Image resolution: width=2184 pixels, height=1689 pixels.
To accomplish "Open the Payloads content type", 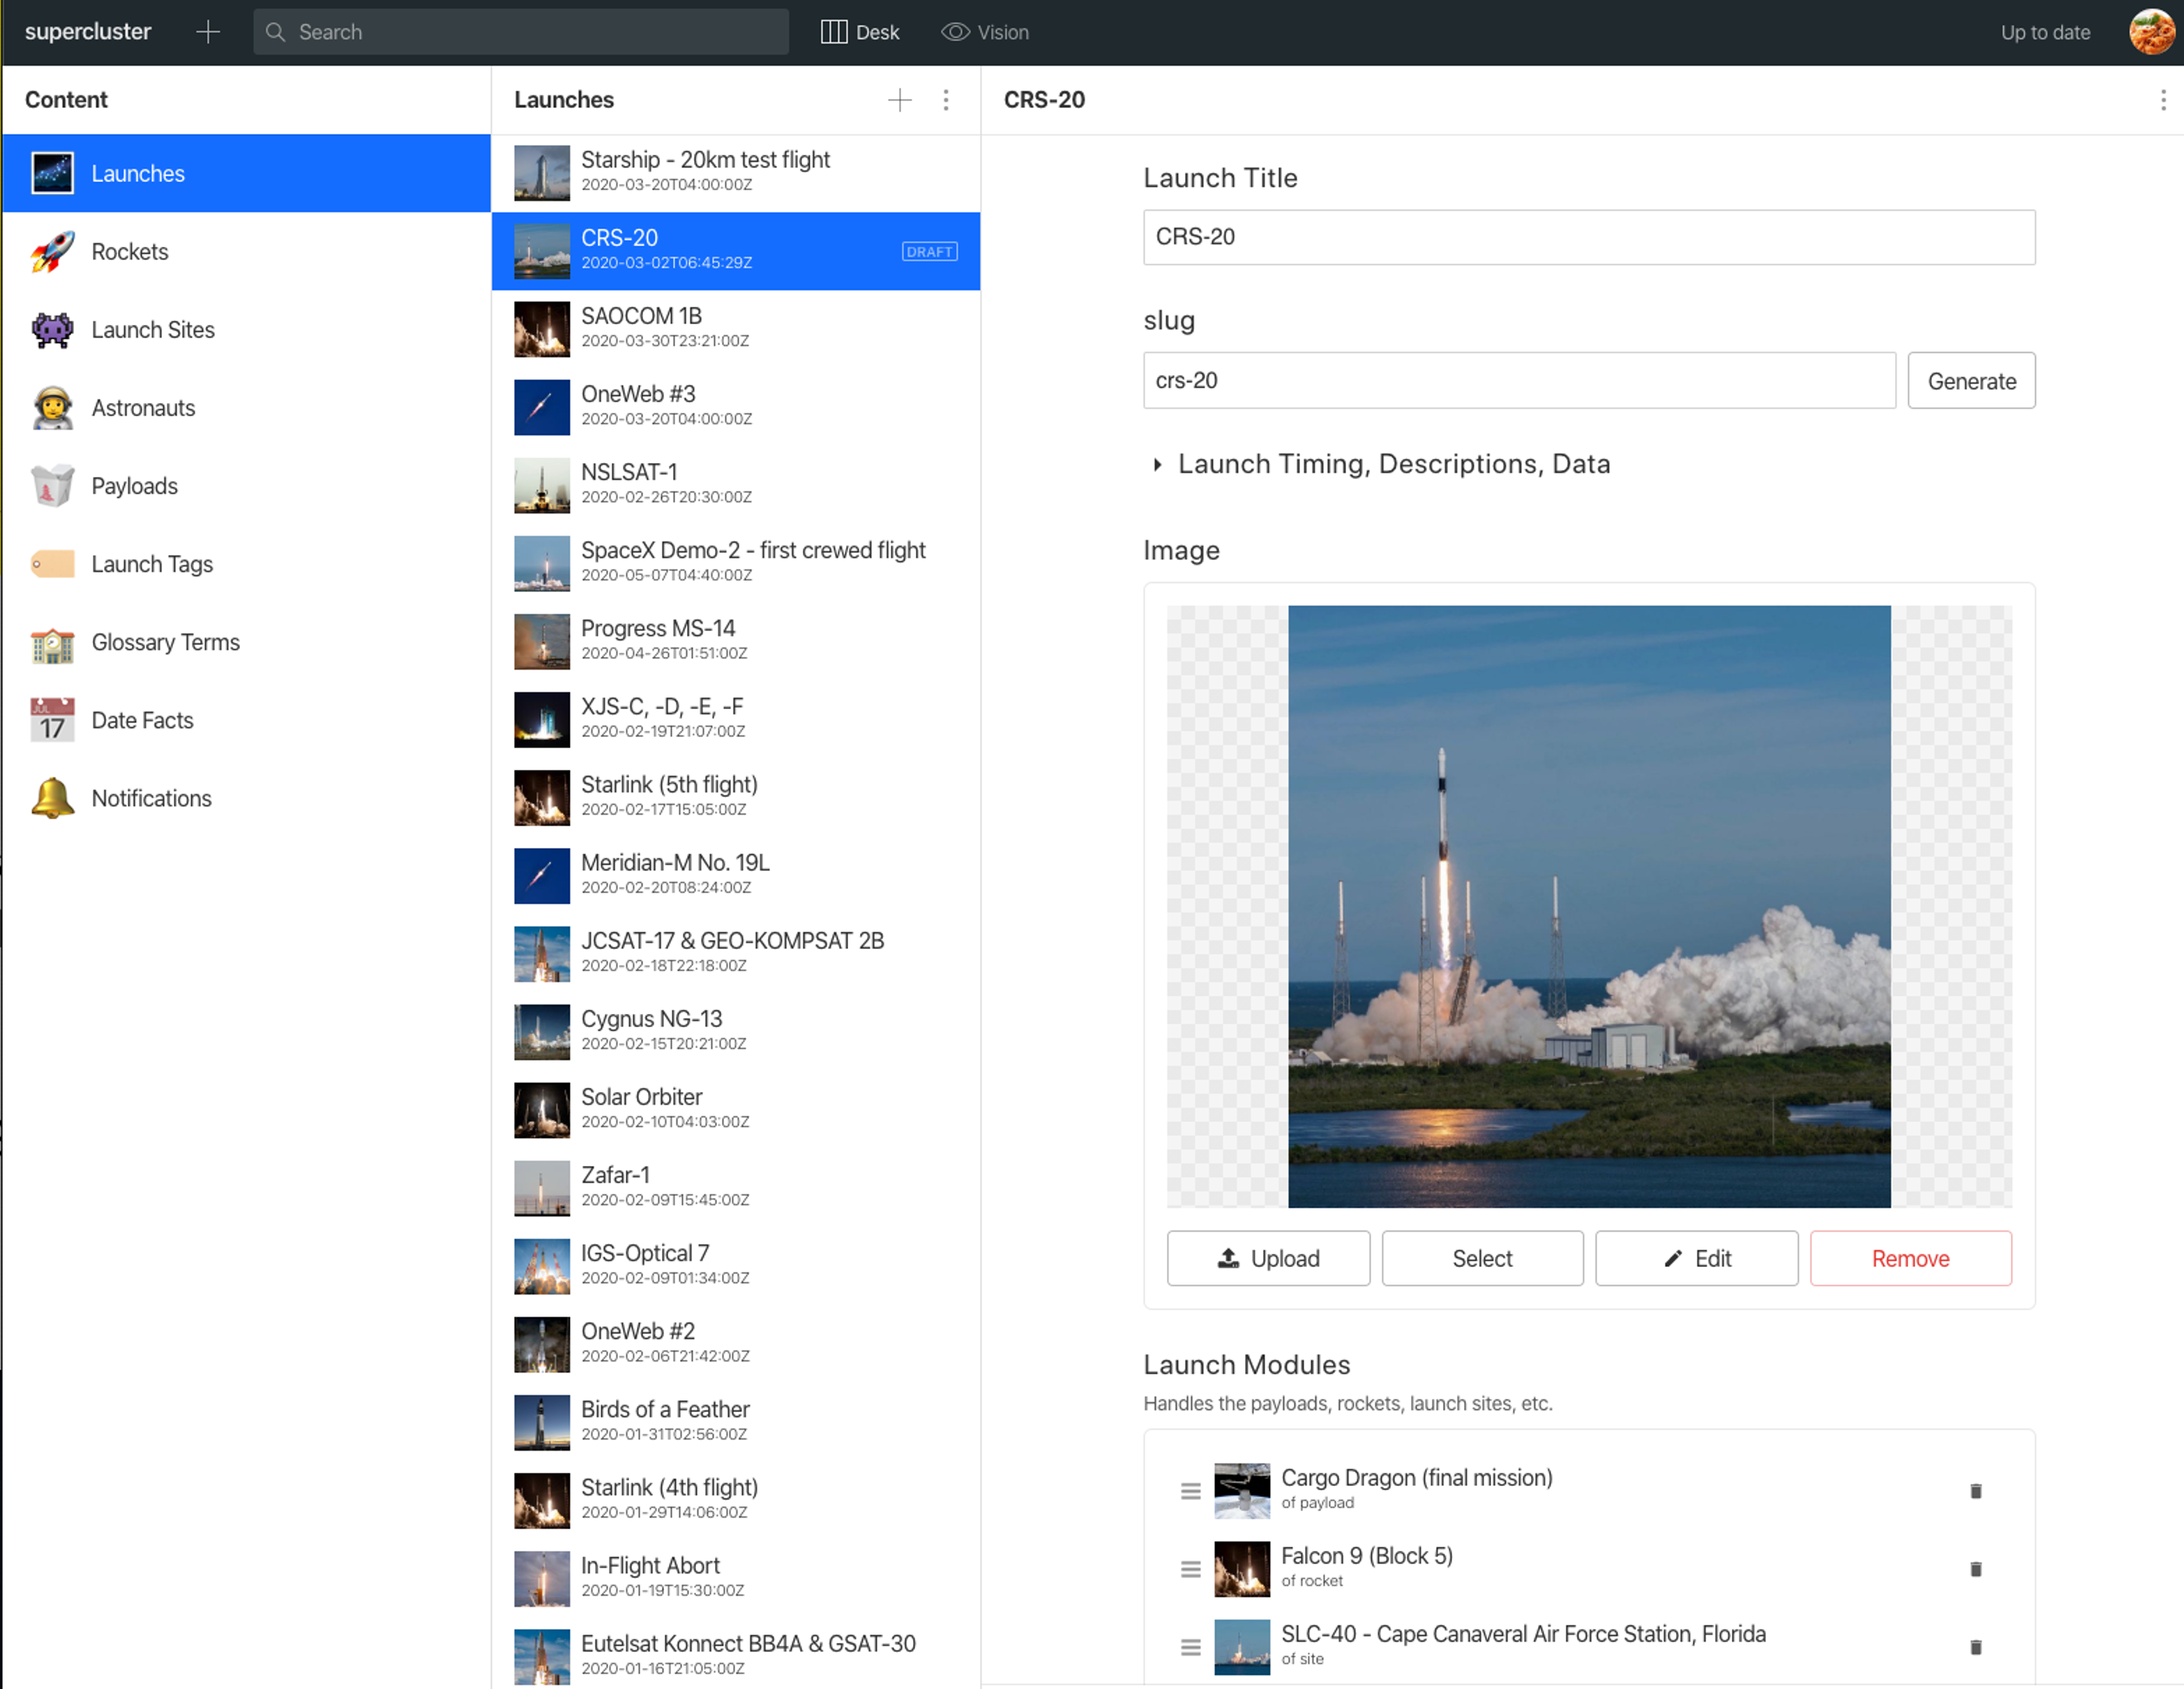I will 246,486.
